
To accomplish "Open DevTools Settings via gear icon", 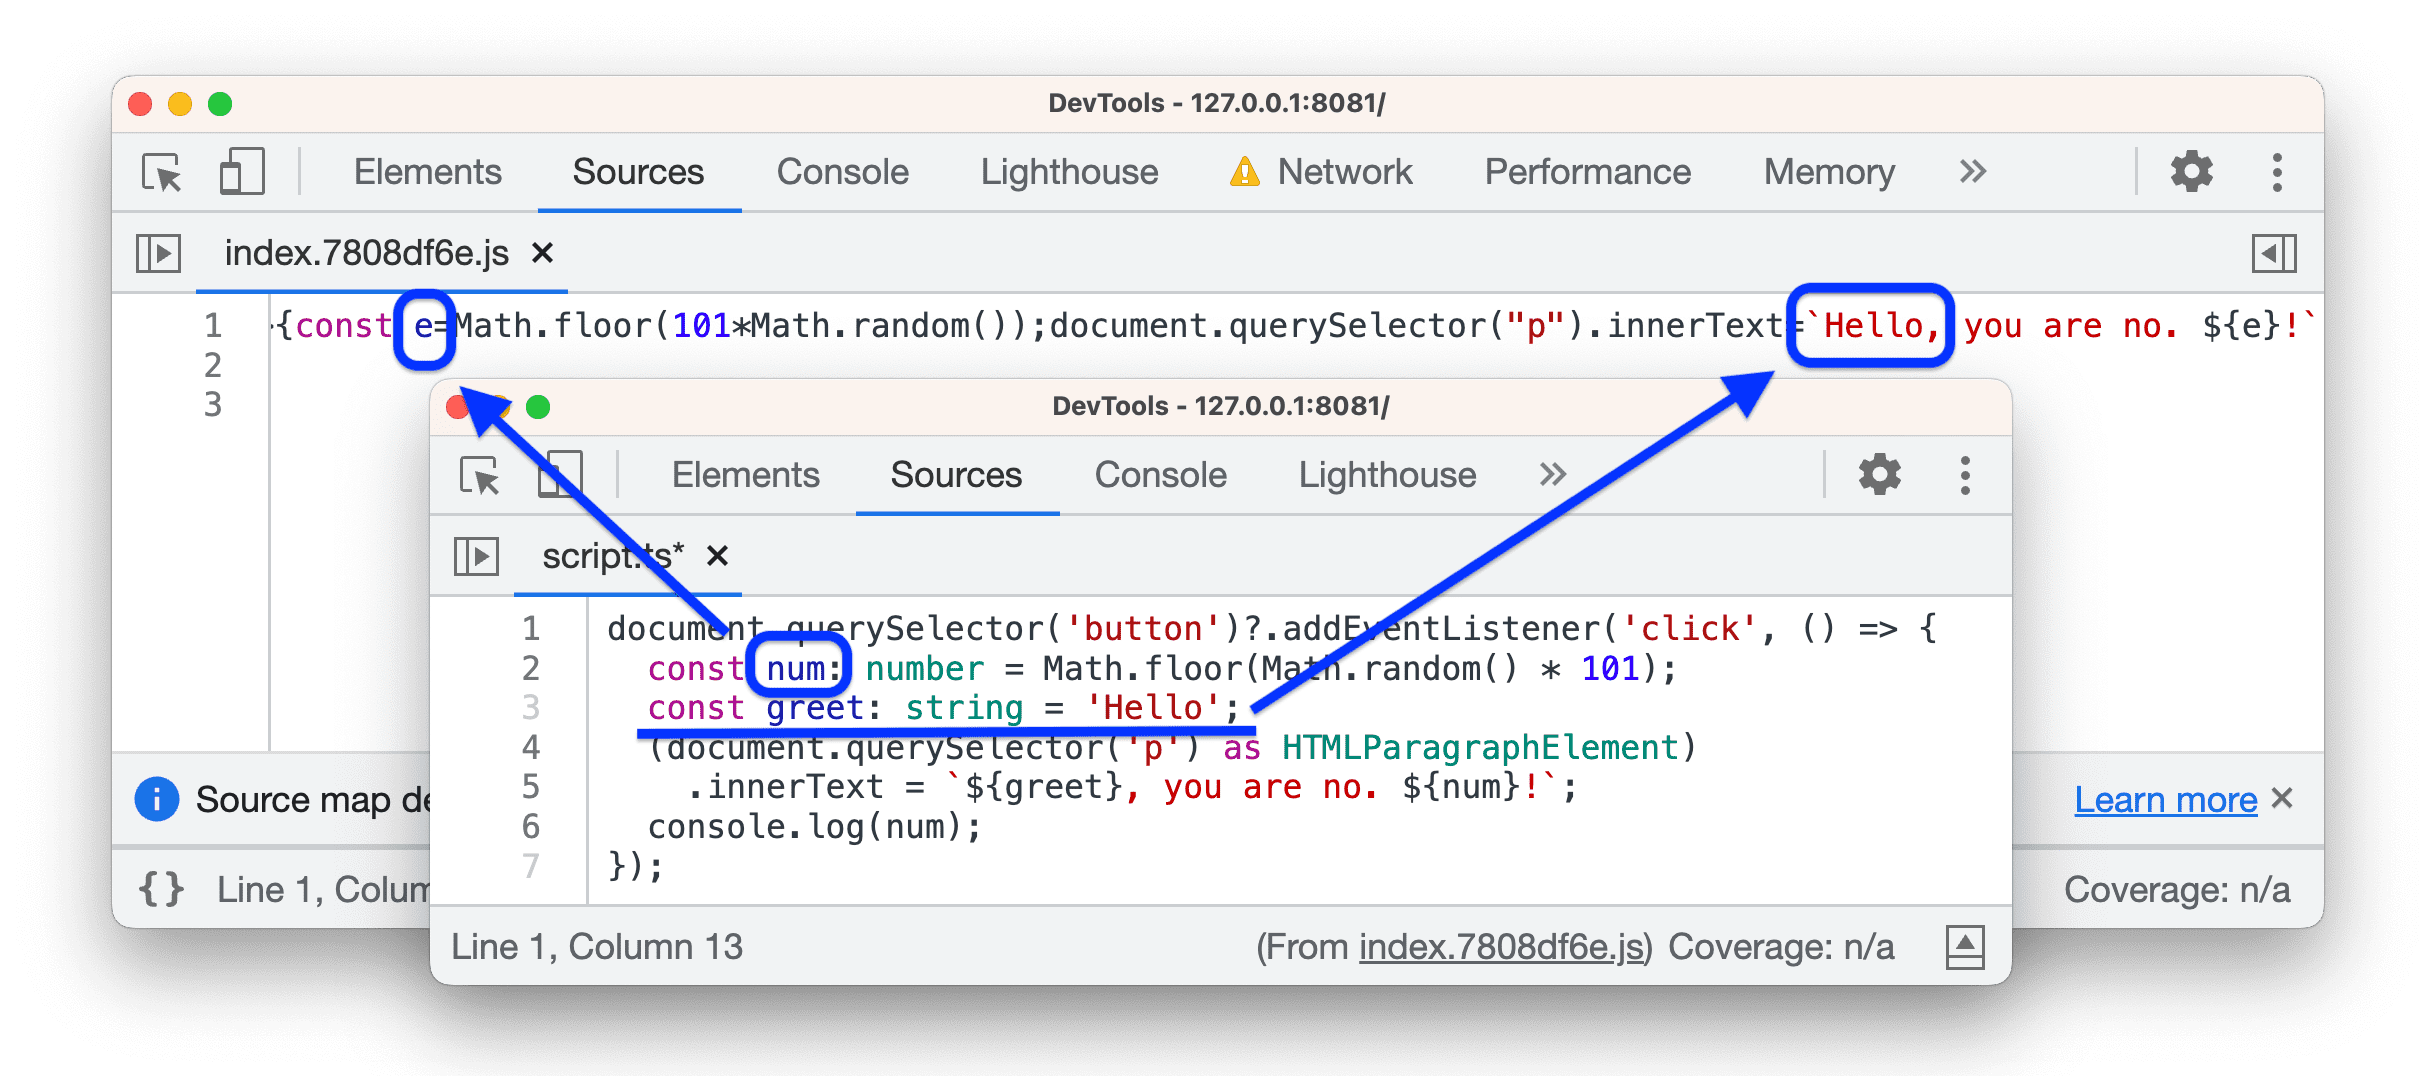I will coord(2192,171).
